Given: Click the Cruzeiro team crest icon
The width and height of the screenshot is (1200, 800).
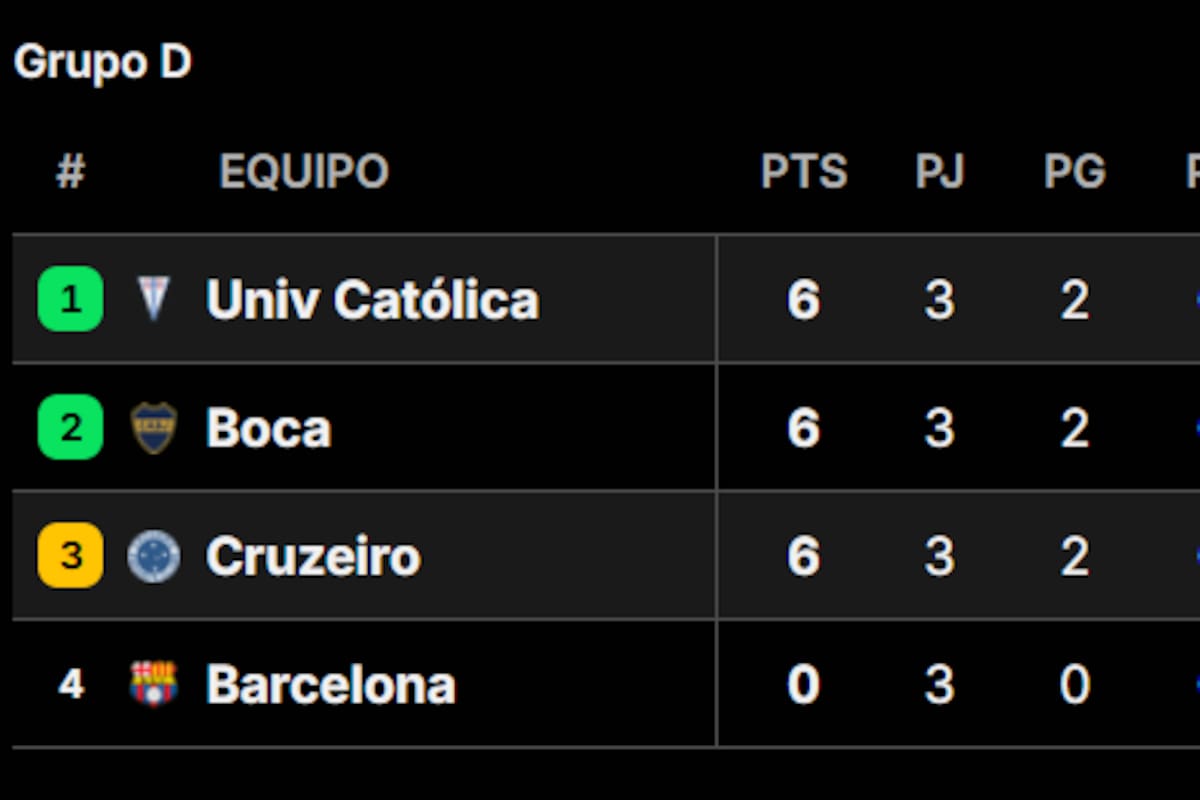Looking at the screenshot, I should tap(154, 556).
